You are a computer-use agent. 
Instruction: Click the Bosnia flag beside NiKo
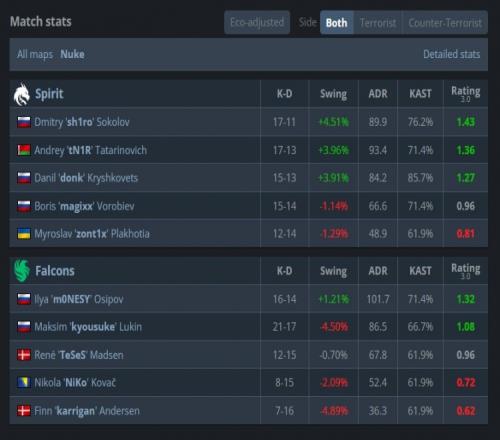tap(24, 382)
